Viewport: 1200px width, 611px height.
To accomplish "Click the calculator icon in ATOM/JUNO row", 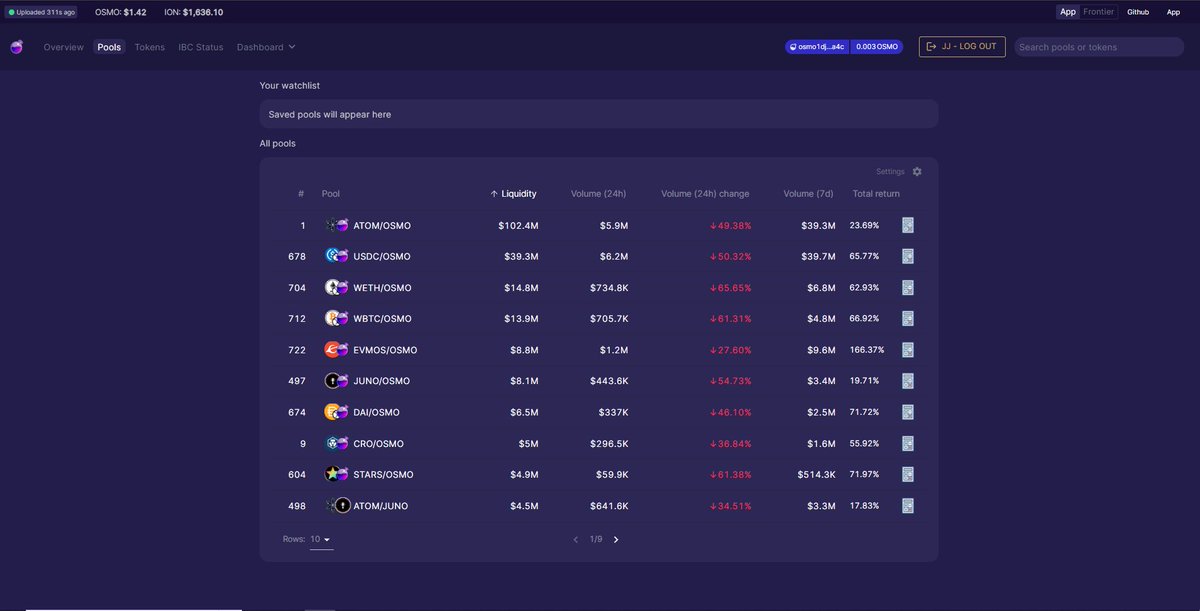I will pos(908,506).
